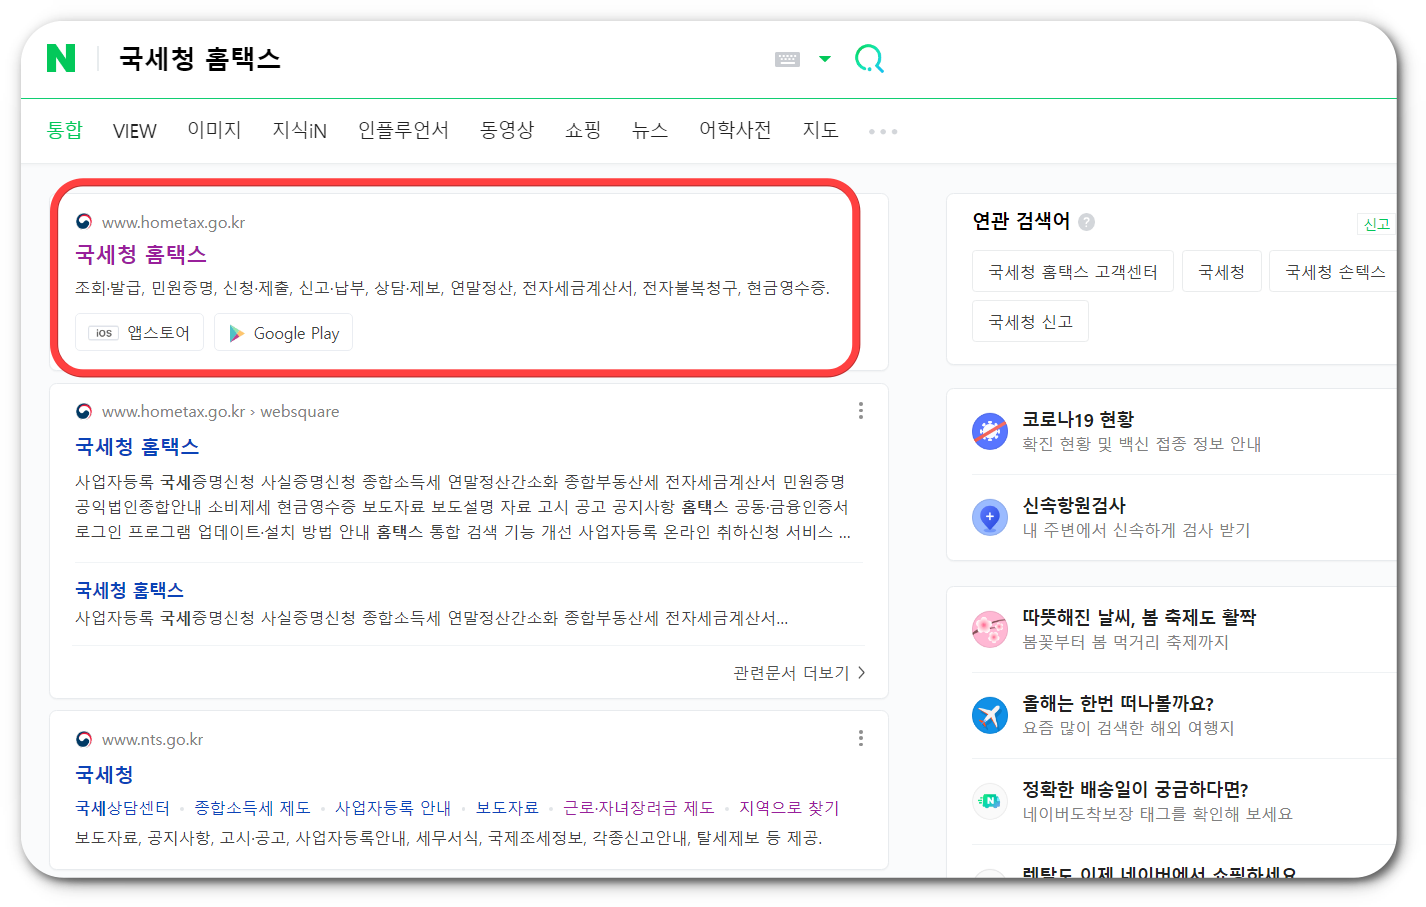Click the Naver N logo

[63, 59]
